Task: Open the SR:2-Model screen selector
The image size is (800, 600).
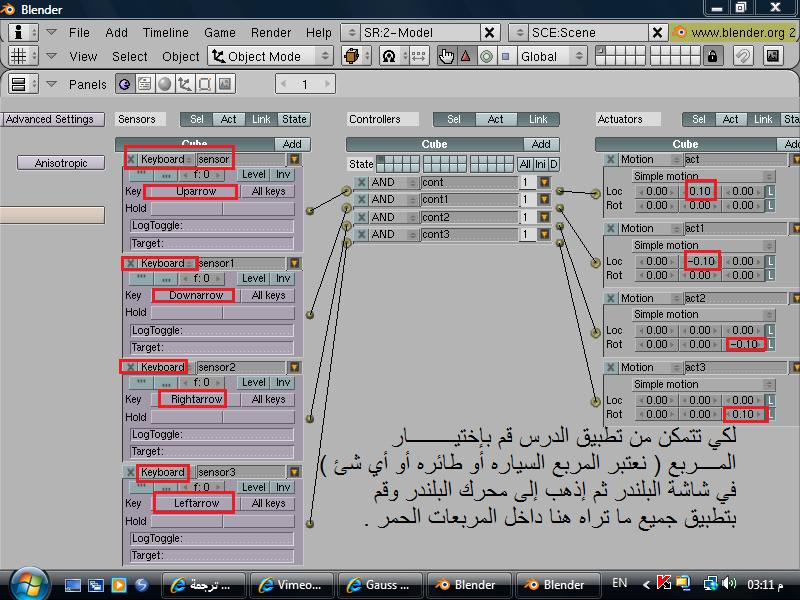Action: [x=351, y=33]
